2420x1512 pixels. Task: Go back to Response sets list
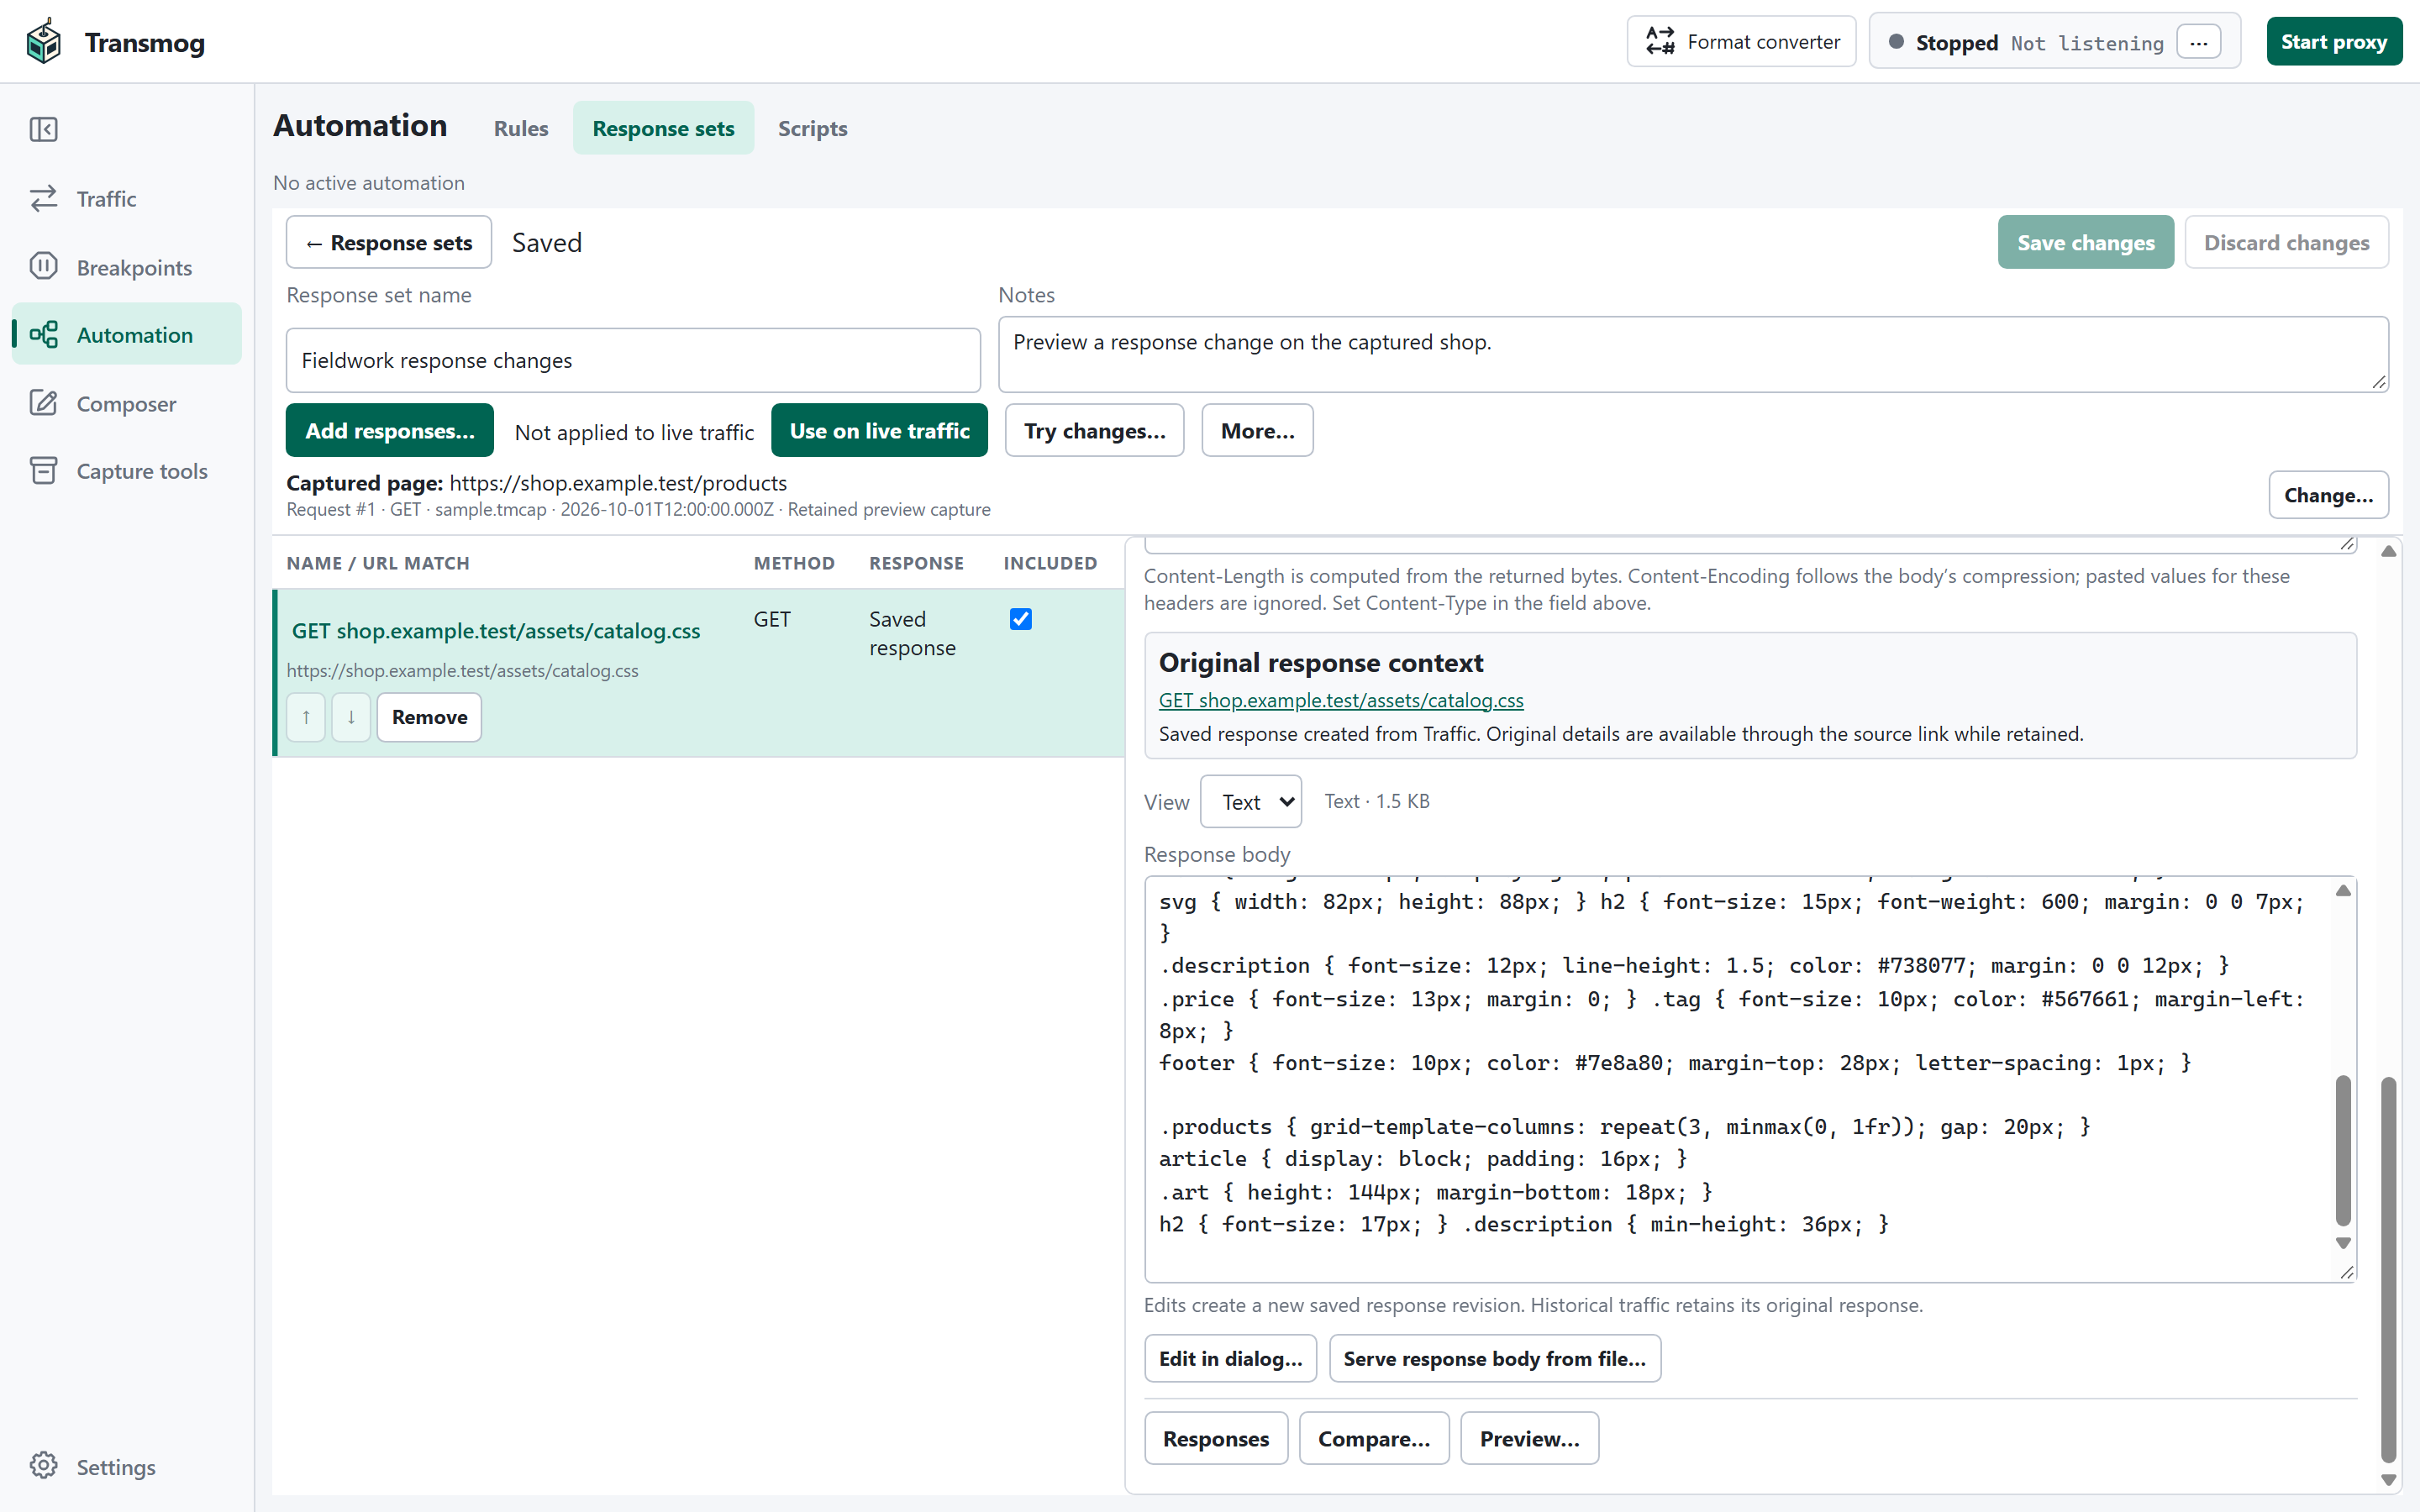tap(389, 242)
